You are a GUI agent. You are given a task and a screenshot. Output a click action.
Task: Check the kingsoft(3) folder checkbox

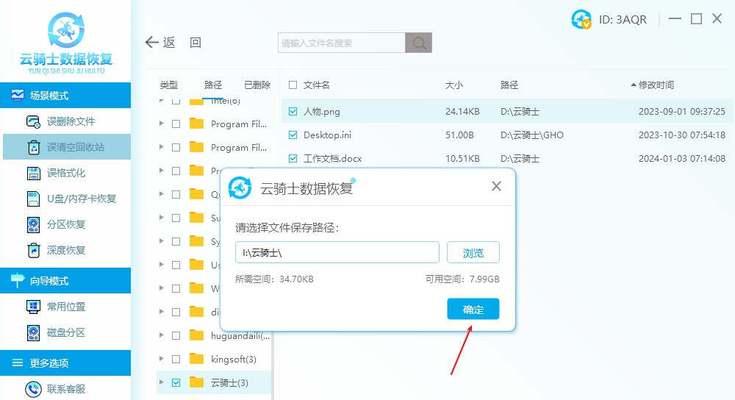click(176, 359)
